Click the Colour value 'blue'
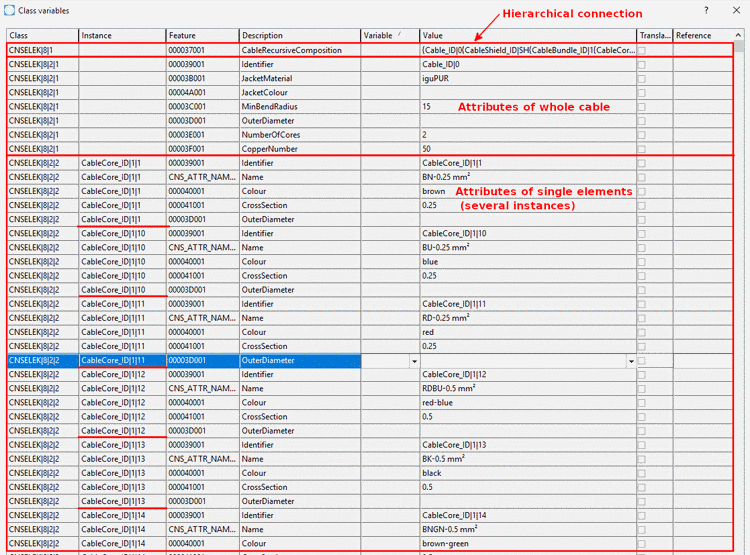 [528, 262]
